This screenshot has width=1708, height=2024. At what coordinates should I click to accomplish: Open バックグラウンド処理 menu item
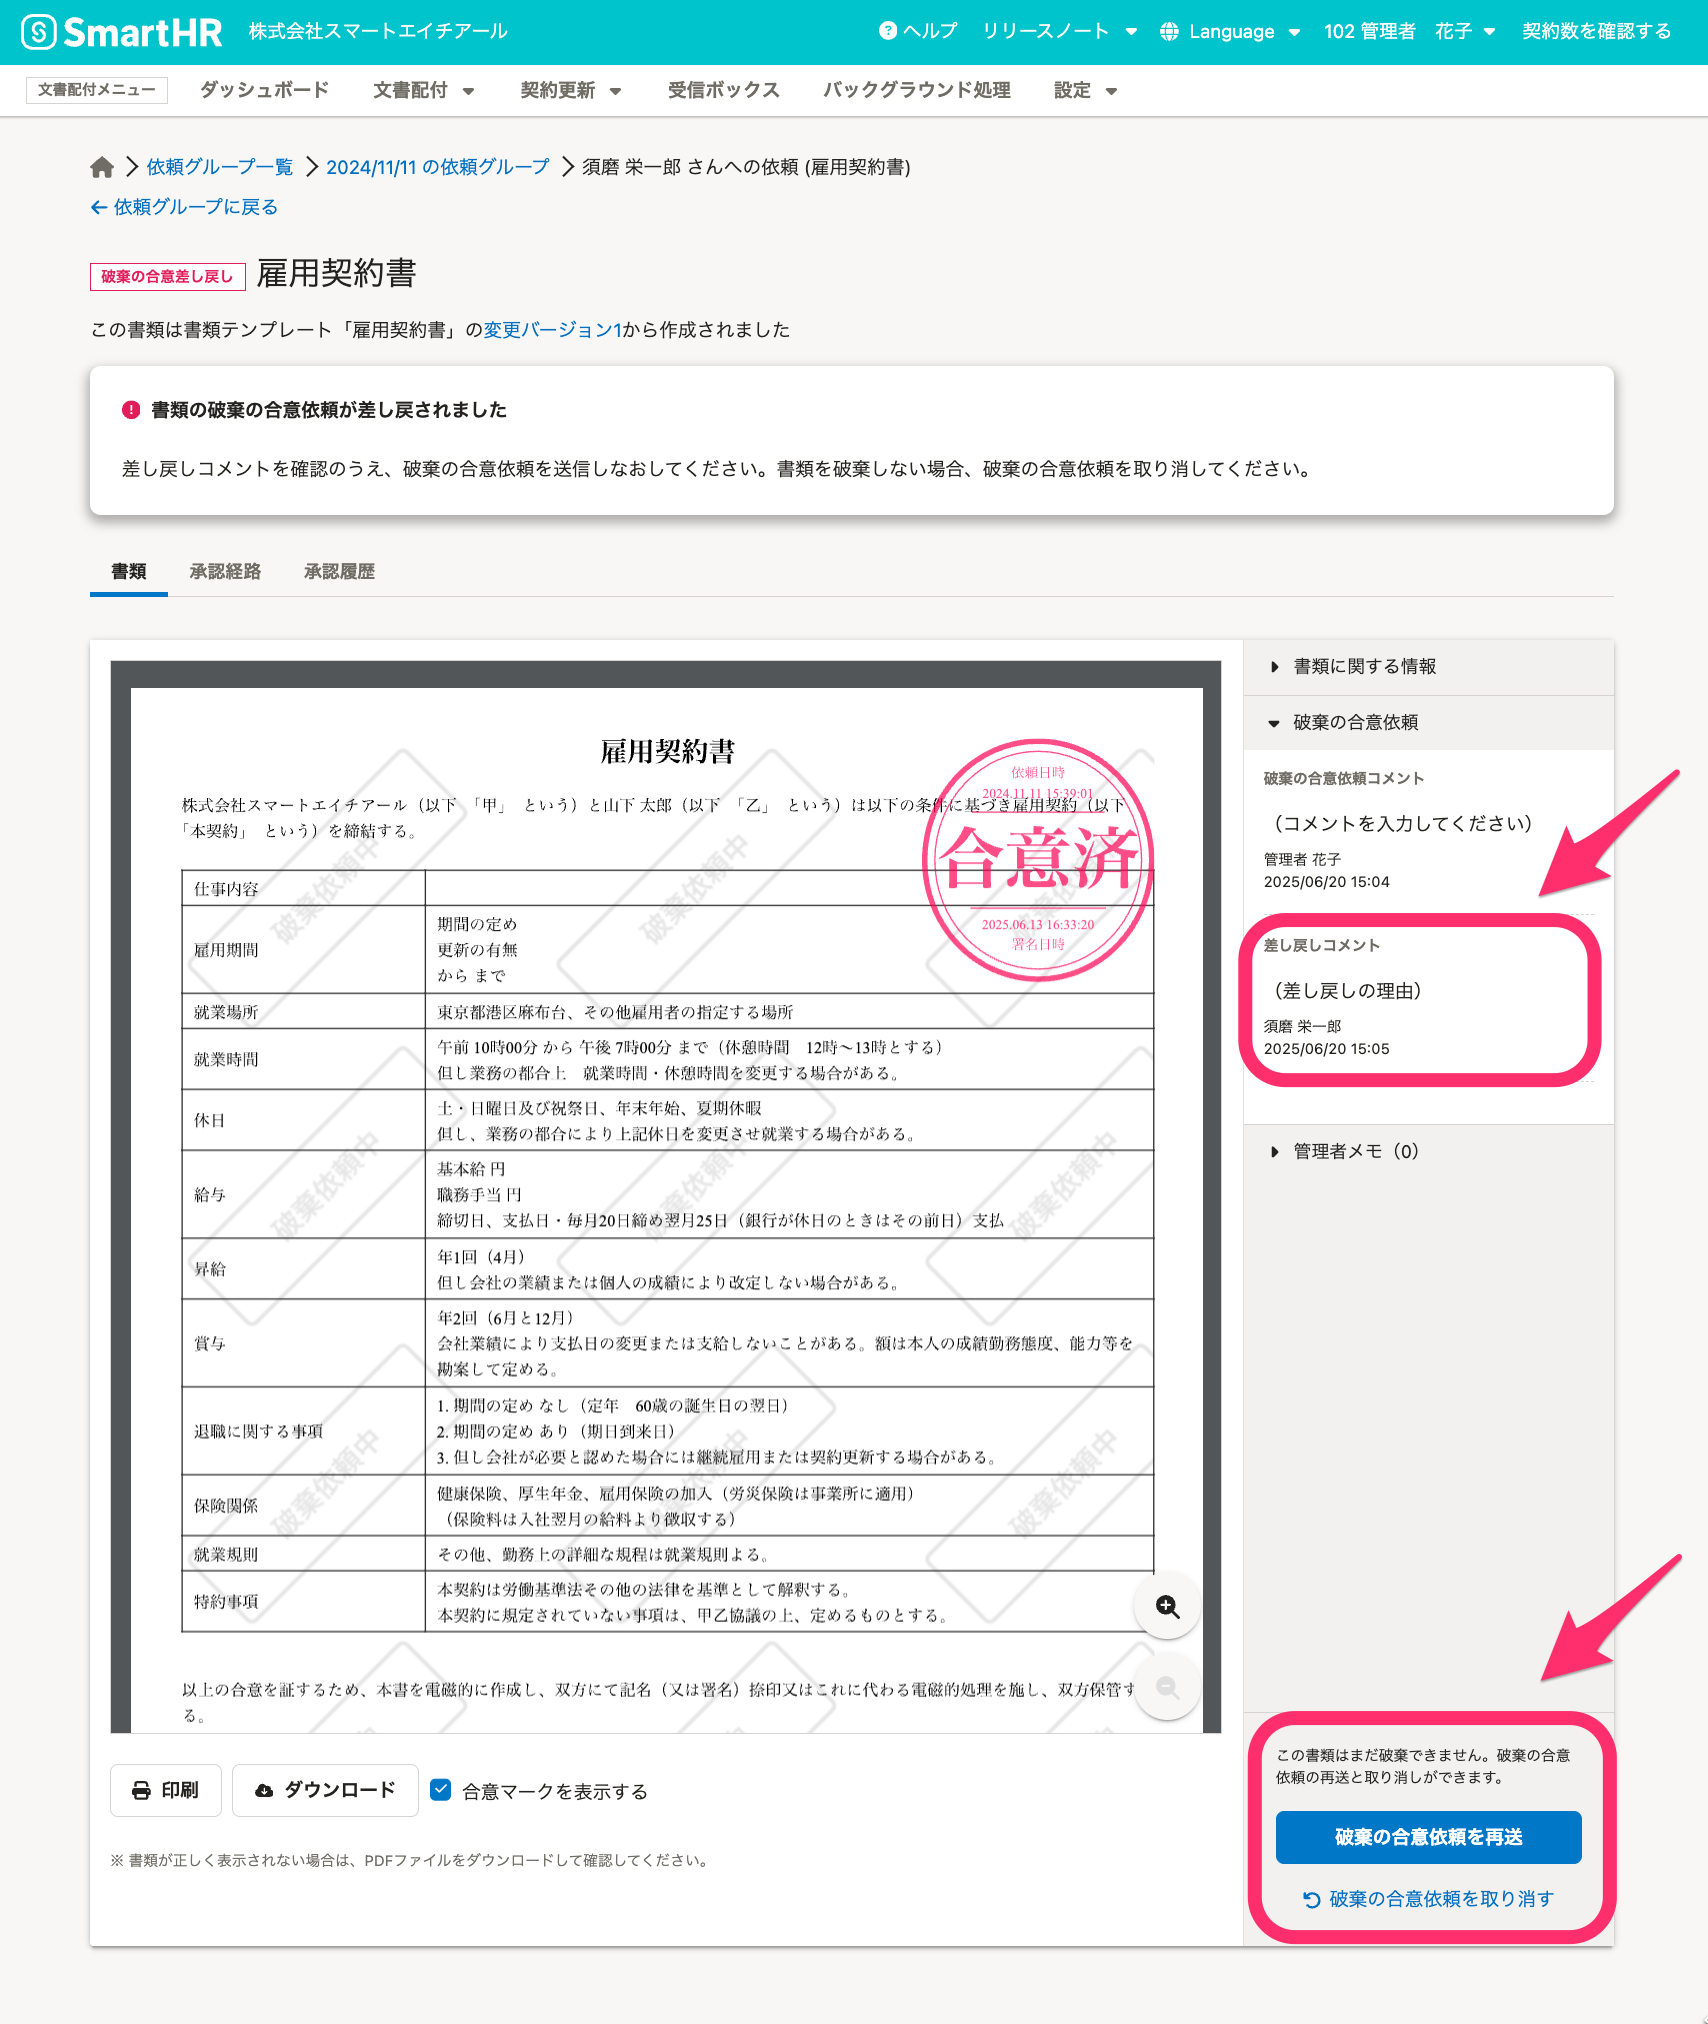(x=917, y=90)
